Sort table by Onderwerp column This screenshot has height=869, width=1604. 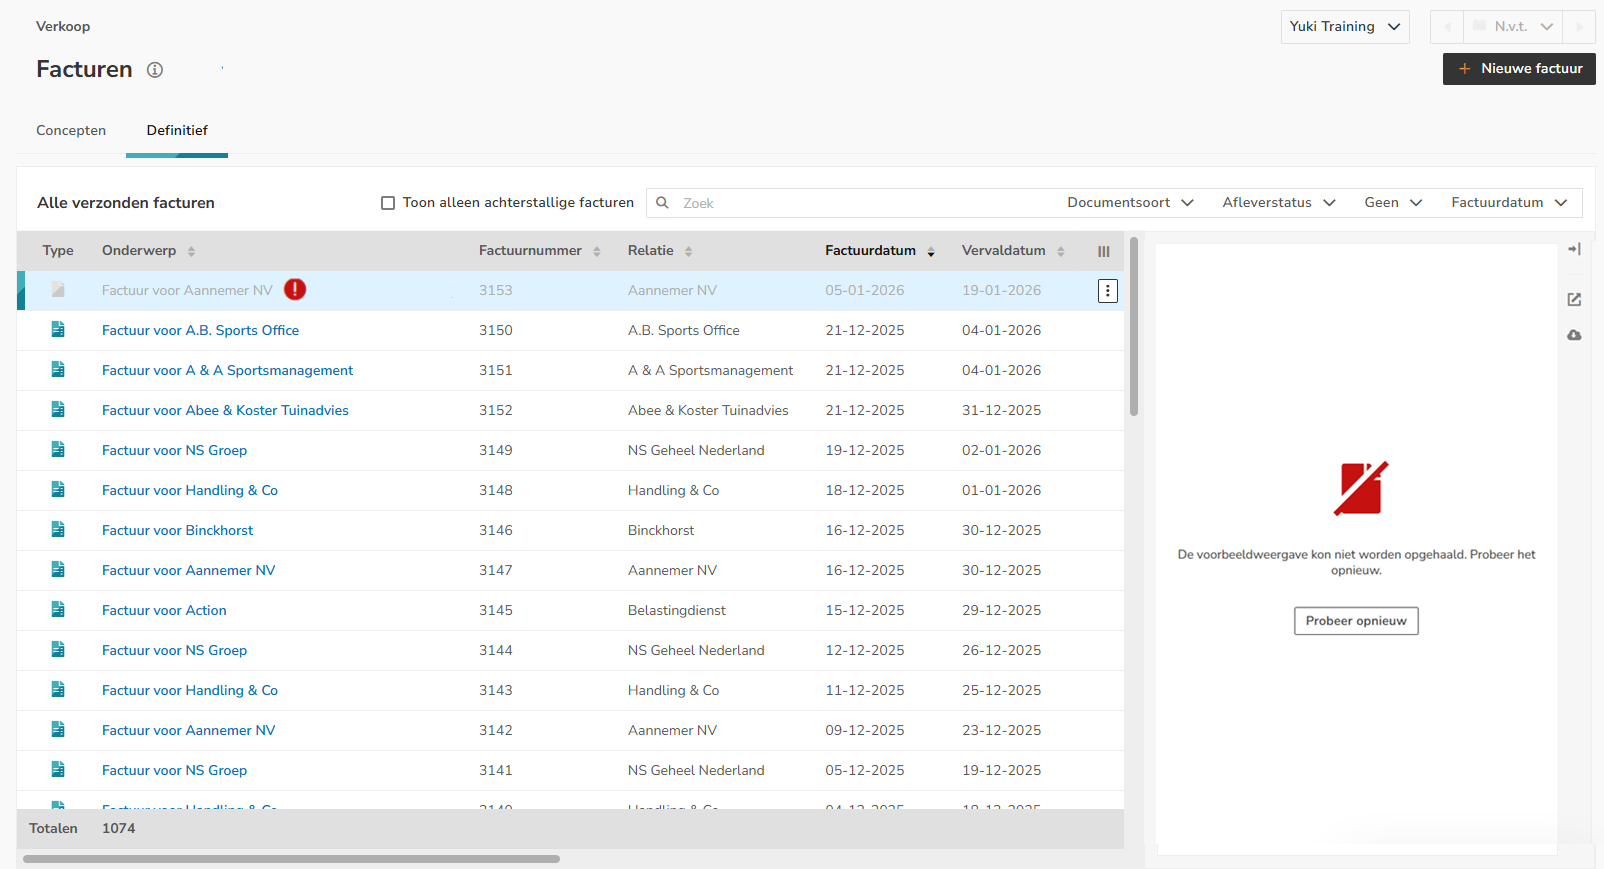coord(148,251)
